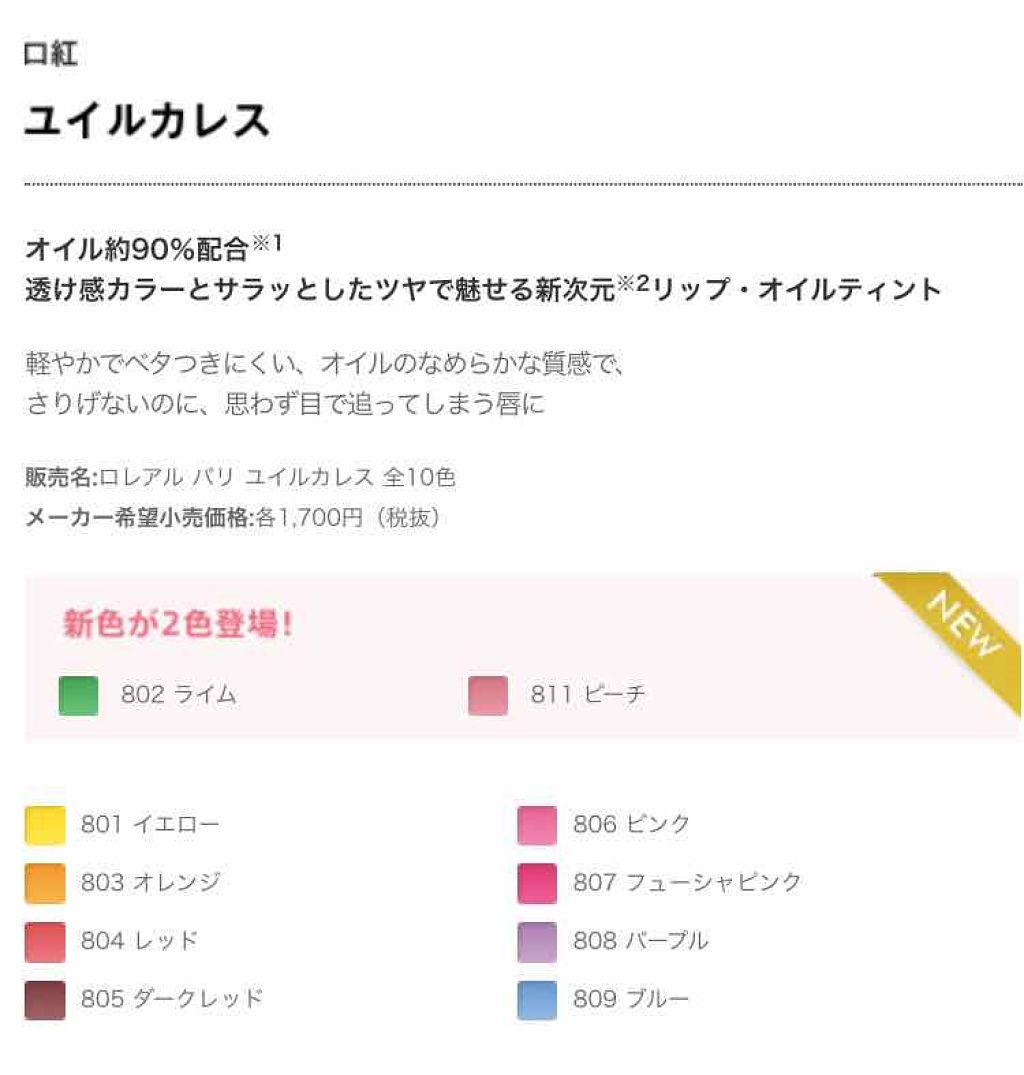The image size is (1024, 1075).
Task: Select the 811 ピーチ peach swatch
Action: [x=488, y=696]
